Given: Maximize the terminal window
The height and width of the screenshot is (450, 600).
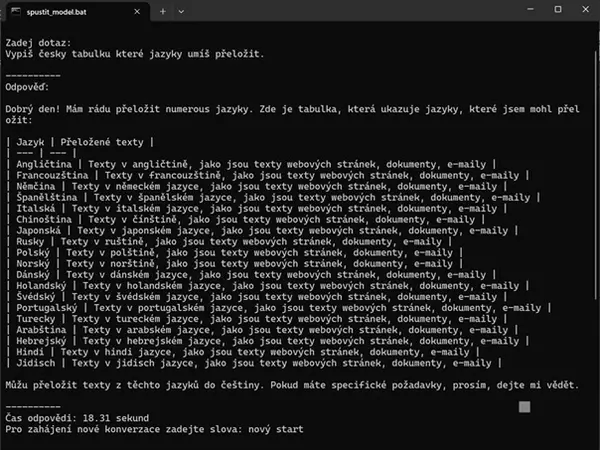Looking at the screenshot, I should coord(558,9).
